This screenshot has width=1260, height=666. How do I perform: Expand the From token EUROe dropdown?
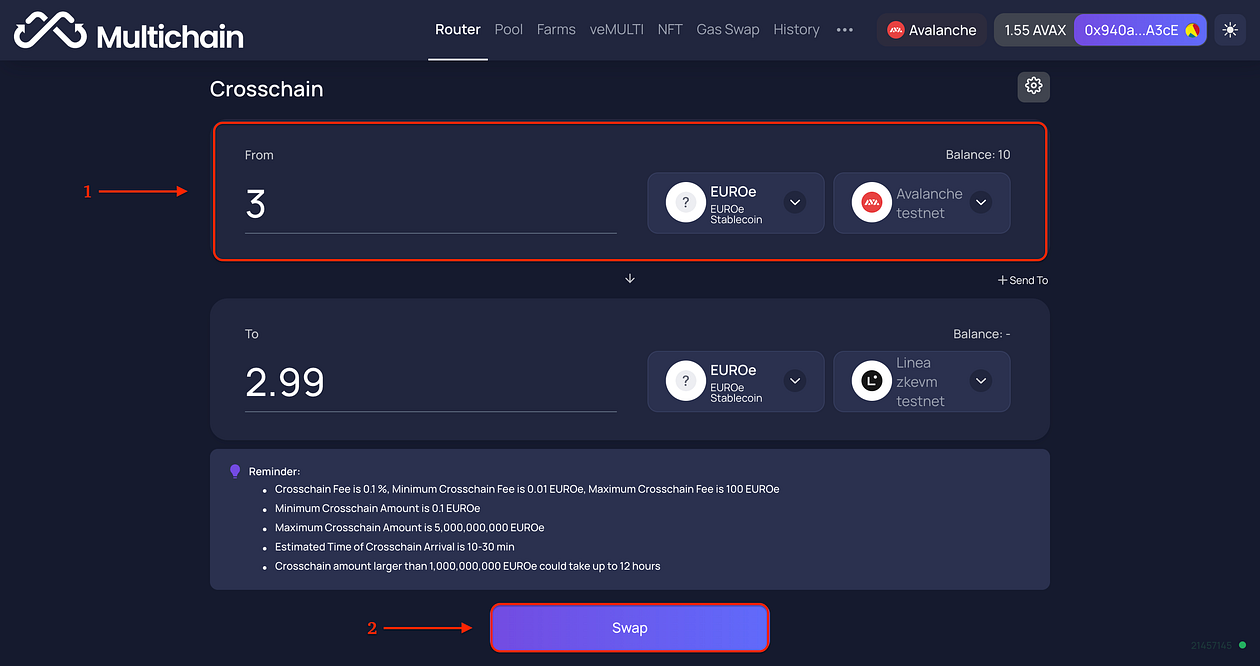coord(795,202)
